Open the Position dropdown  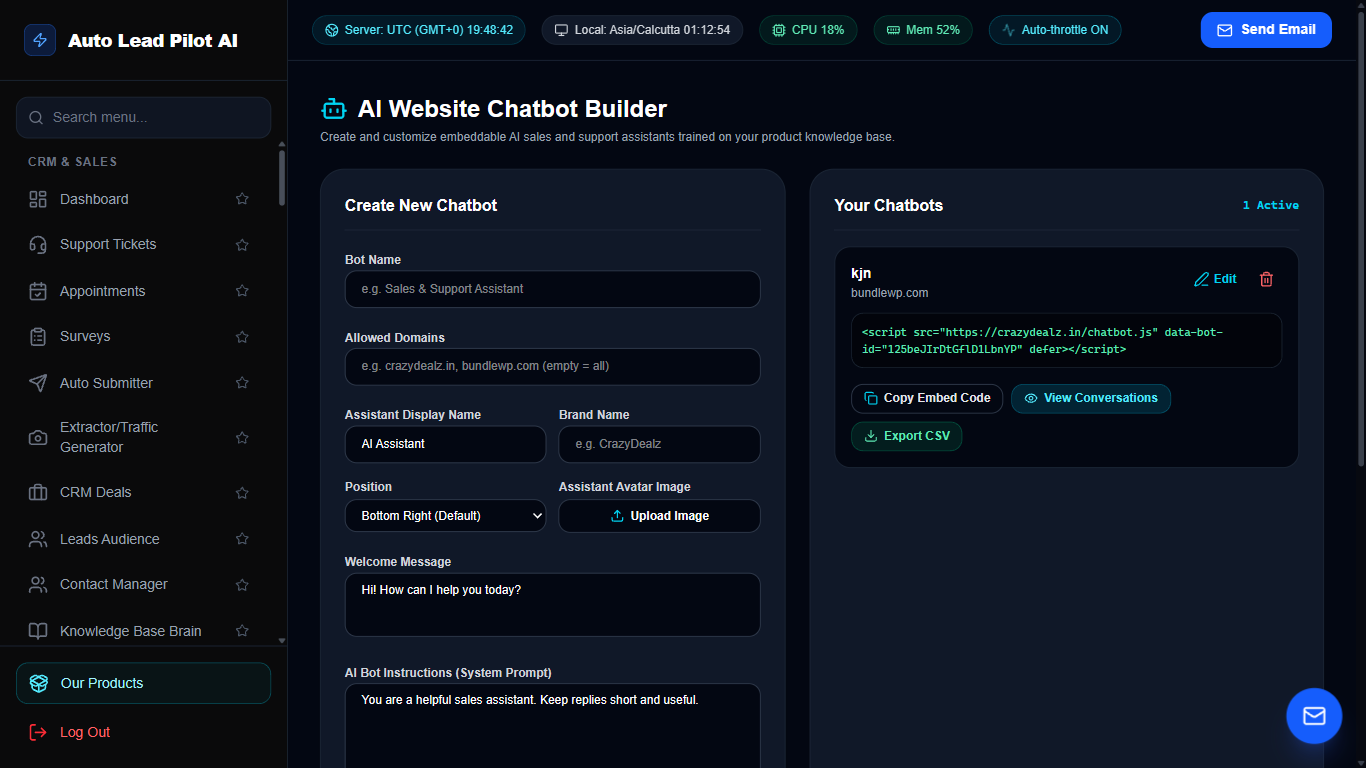(446, 516)
